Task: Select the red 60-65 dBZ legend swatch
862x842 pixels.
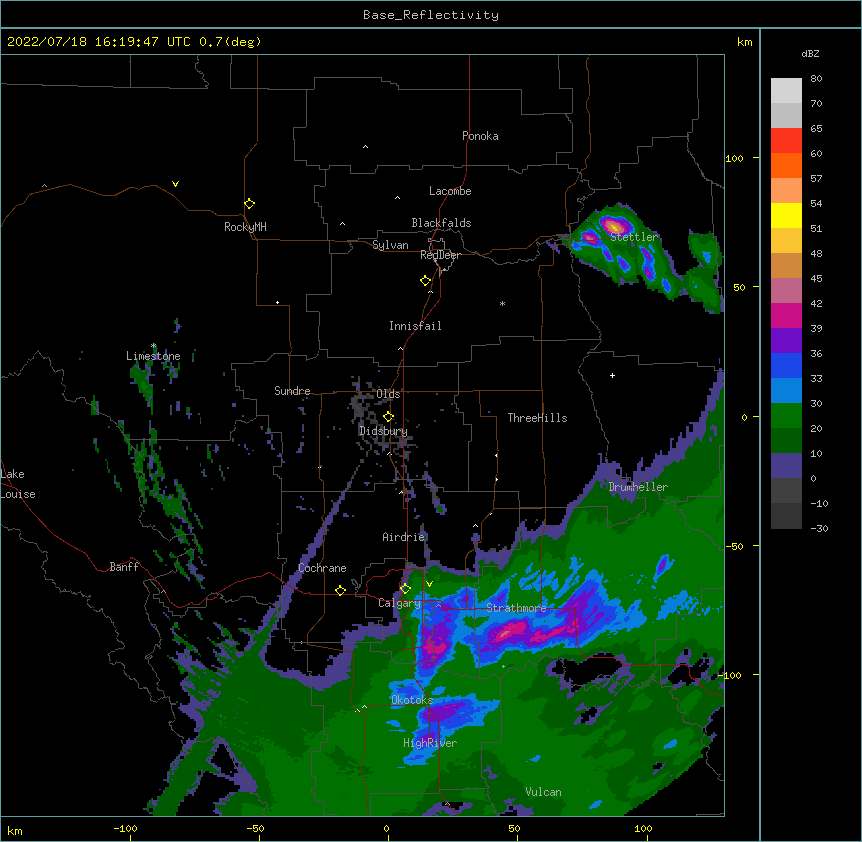Action: (786, 141)
